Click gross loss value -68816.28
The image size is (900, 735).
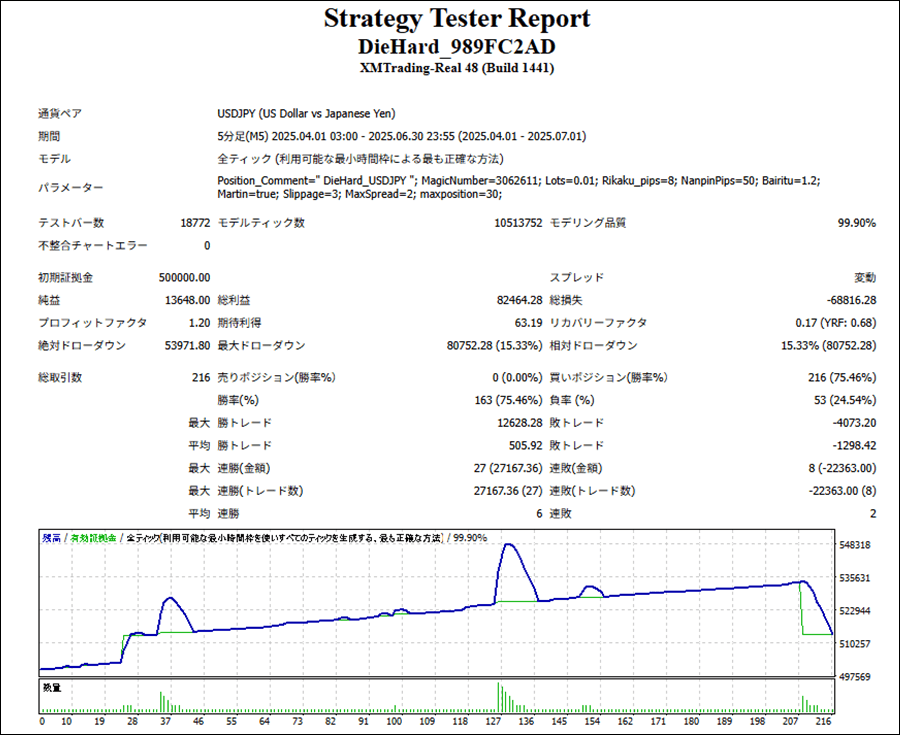click(851, 300)
